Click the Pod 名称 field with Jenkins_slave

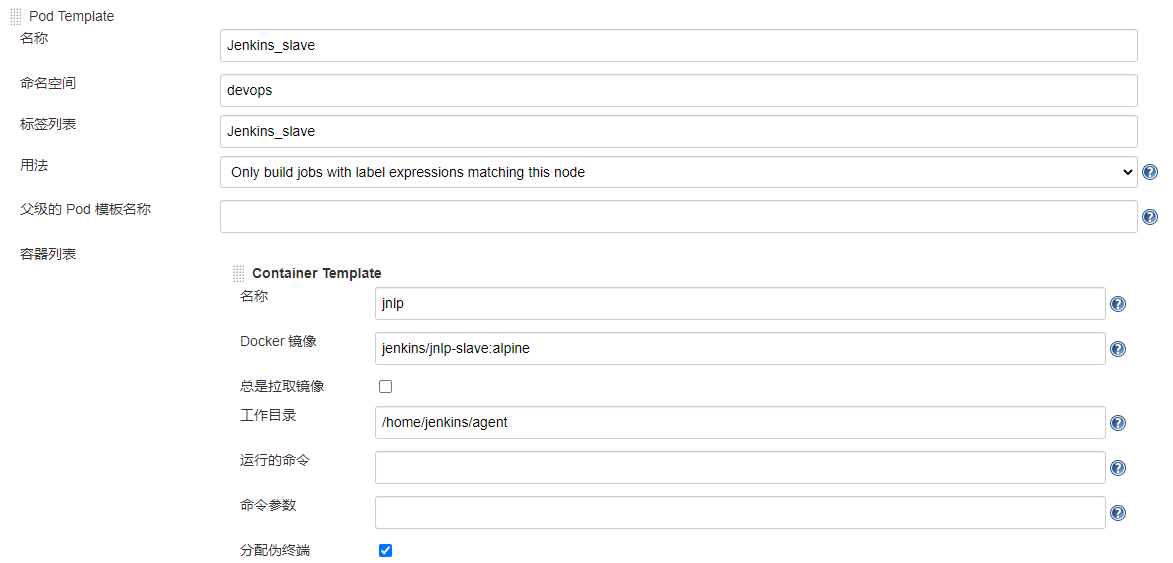pyautogui.click(x=678, y=45)
